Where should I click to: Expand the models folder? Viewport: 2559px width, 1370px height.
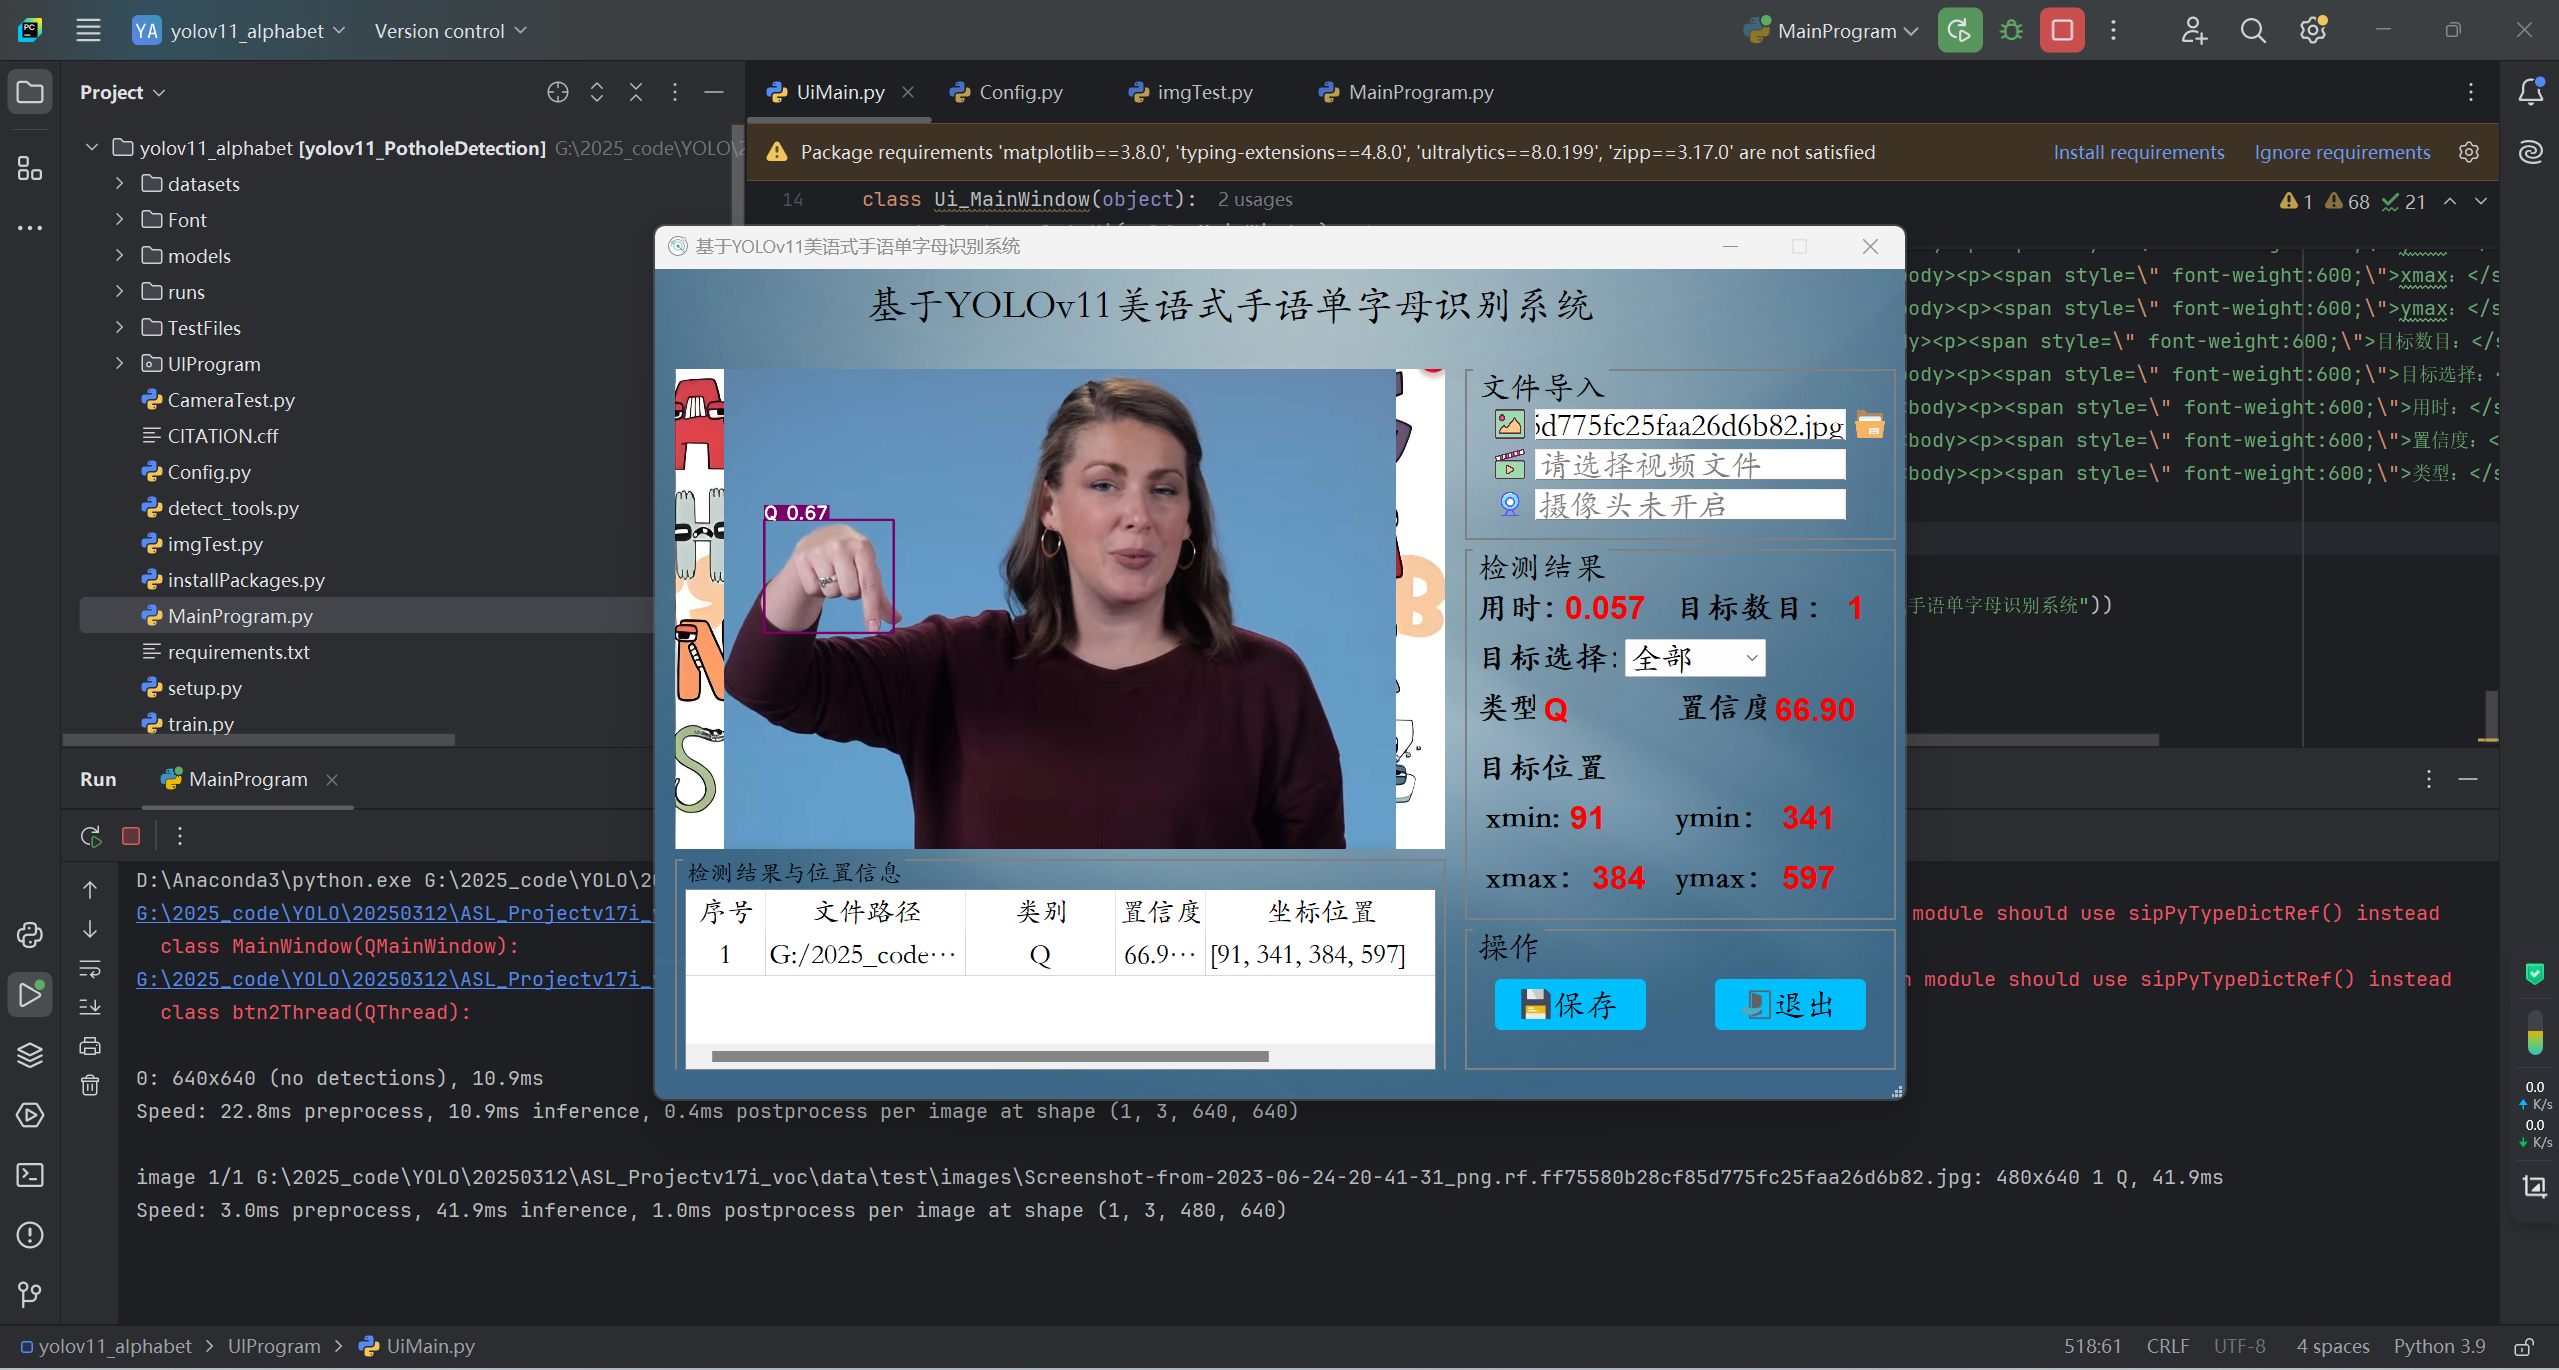(x=119, y=256)
